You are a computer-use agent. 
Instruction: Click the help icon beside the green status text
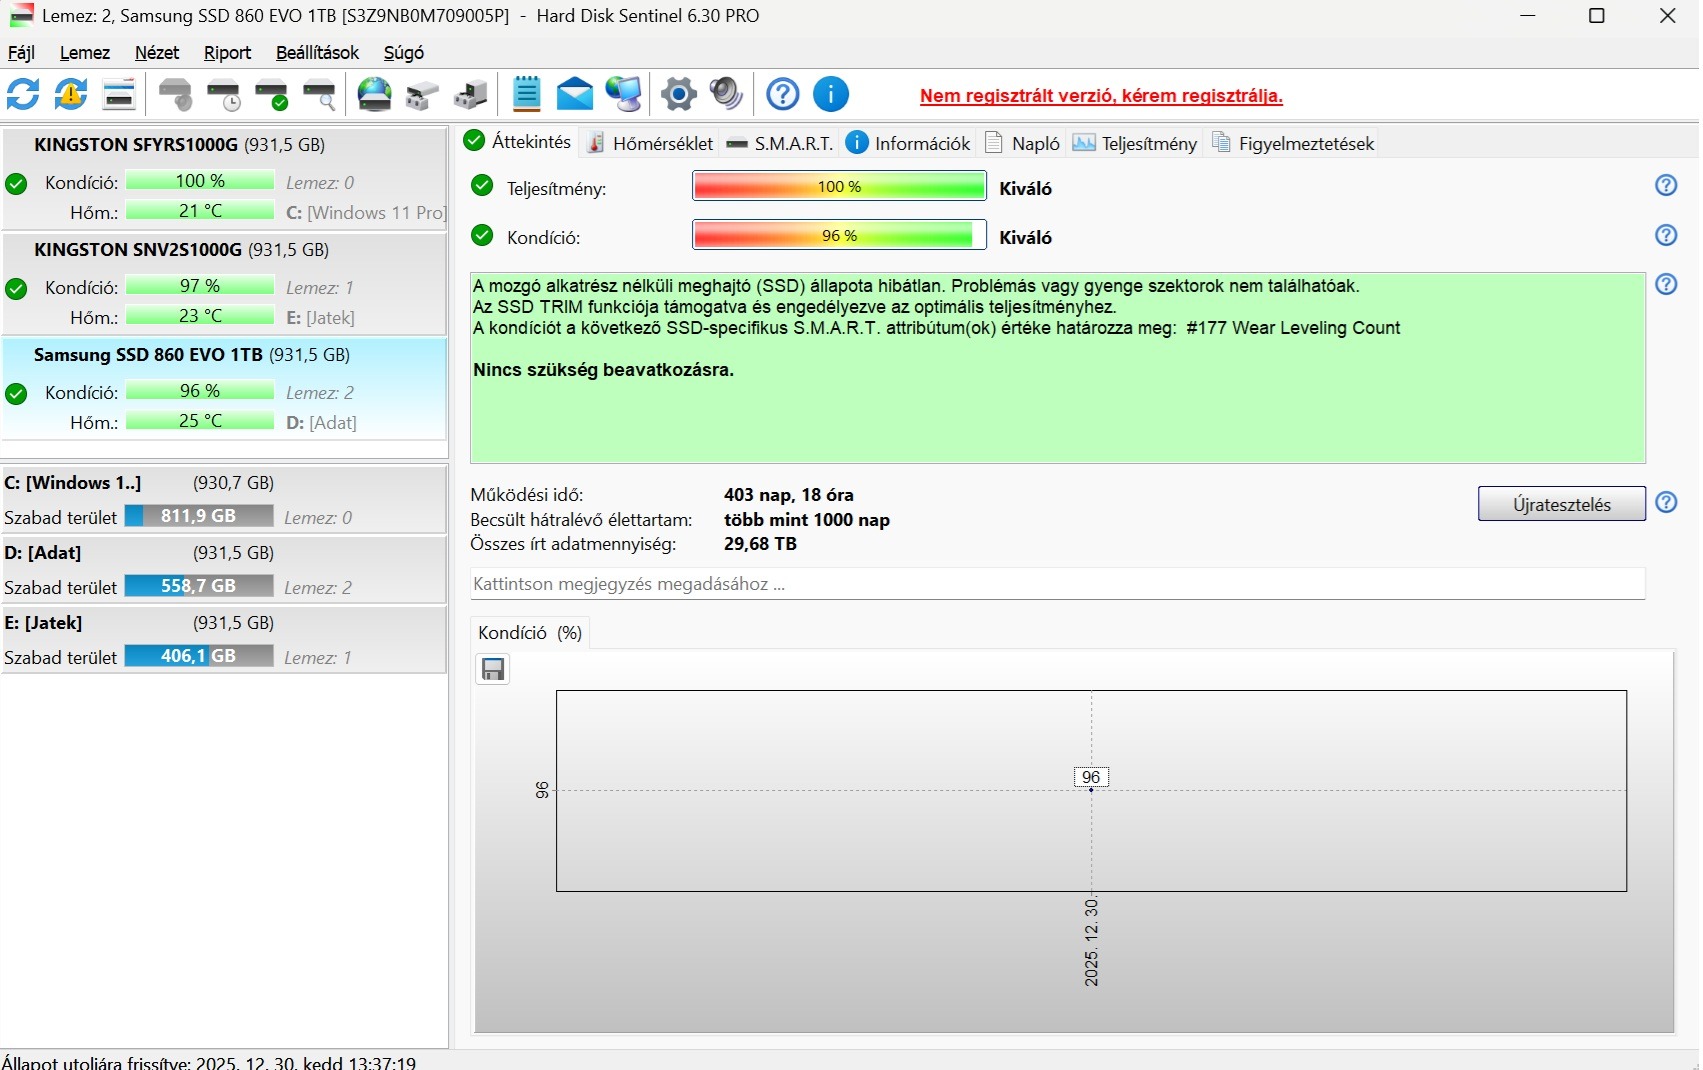1666,285
